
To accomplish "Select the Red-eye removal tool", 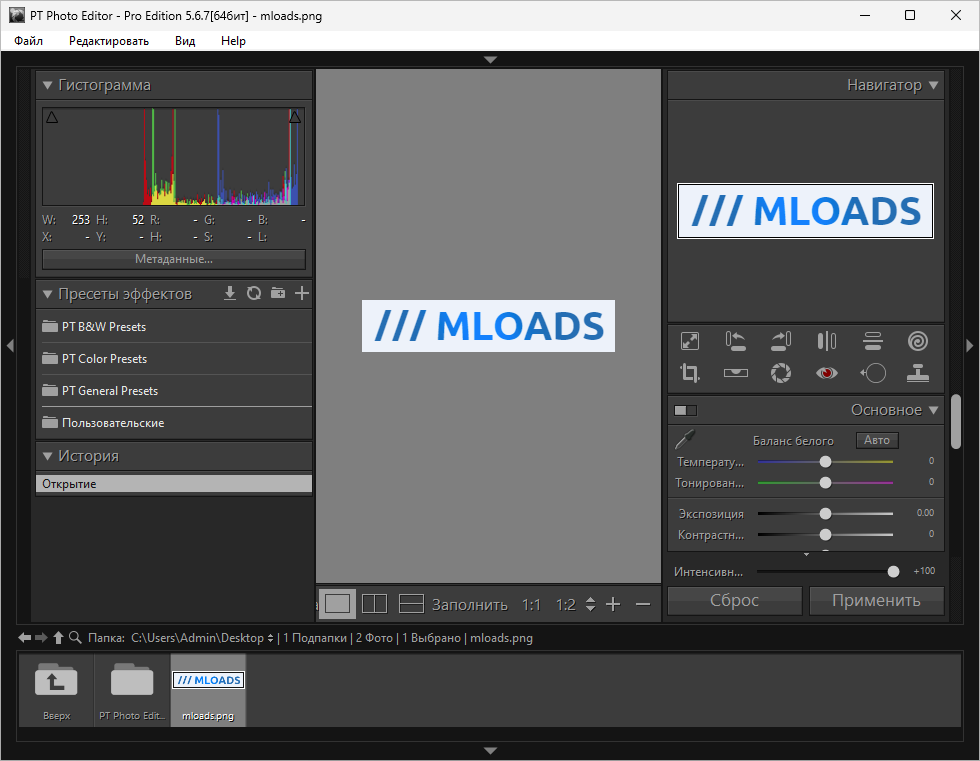I will (x=827, y=373).
